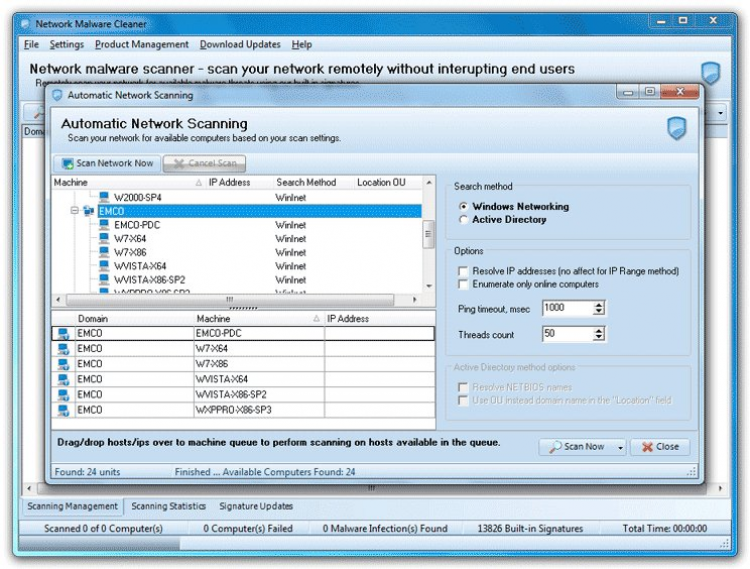Click the main window right scroll arrow
The image size is (750, 569).
pos(720,488)
